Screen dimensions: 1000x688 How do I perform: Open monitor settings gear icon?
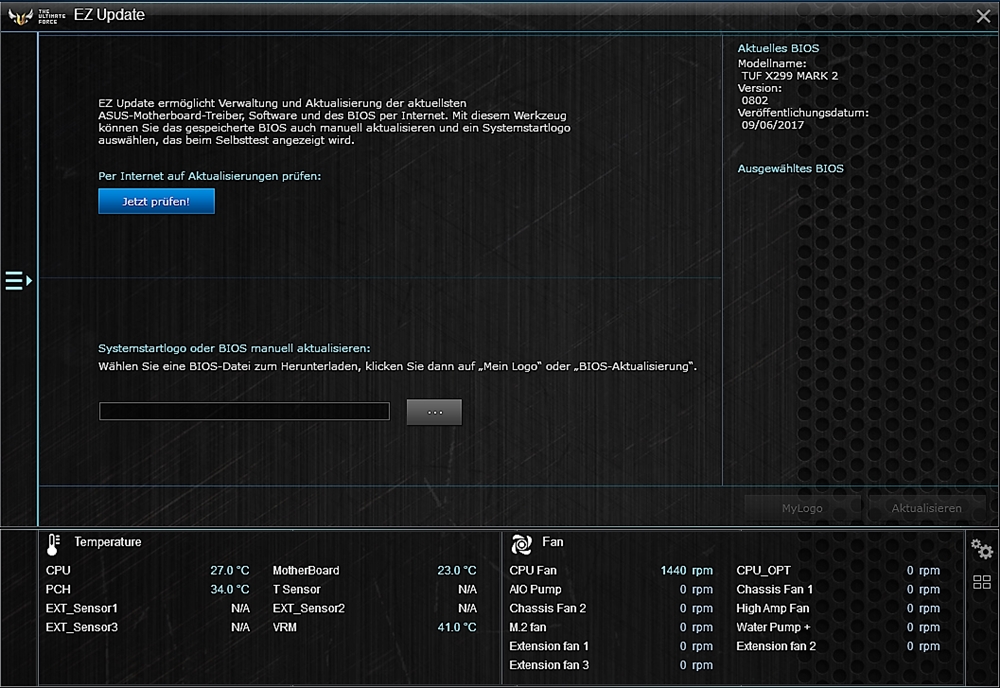pos(982,549)
